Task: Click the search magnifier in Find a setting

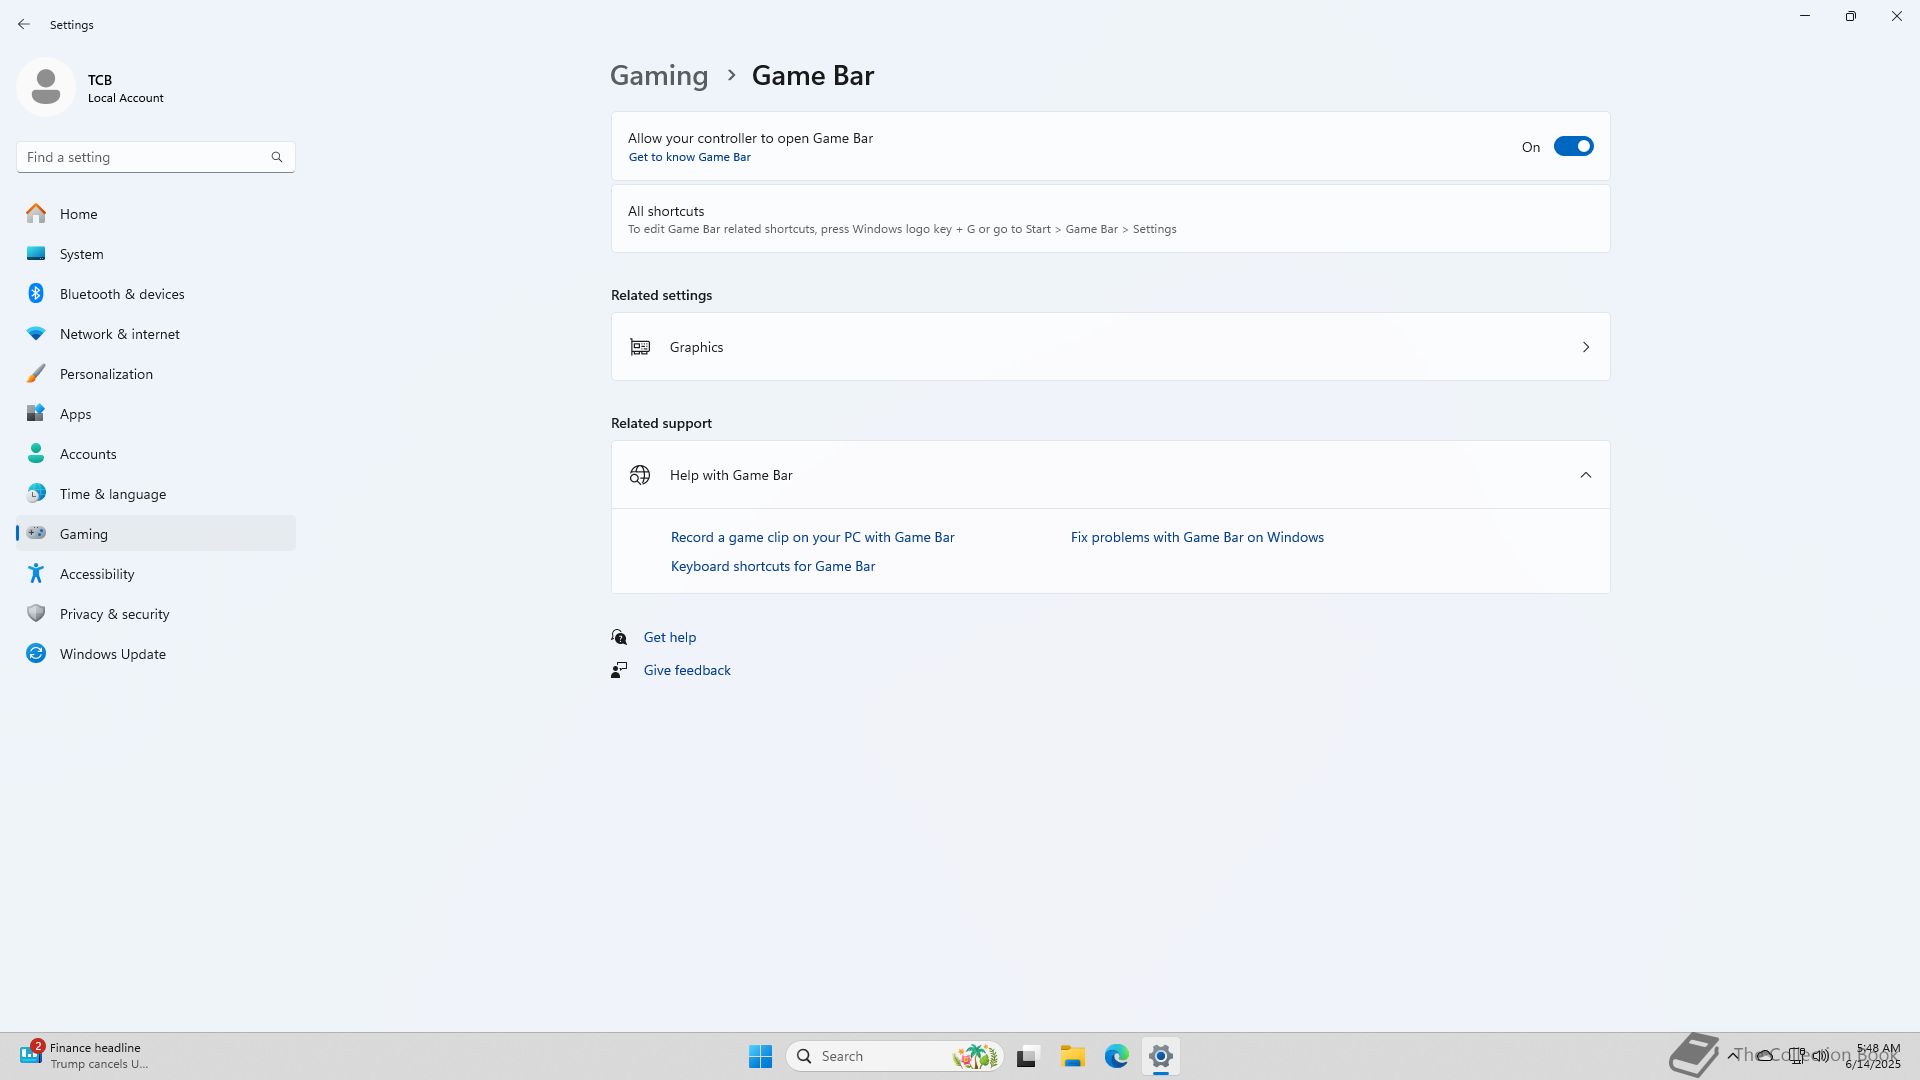Action: coord(277,157)
